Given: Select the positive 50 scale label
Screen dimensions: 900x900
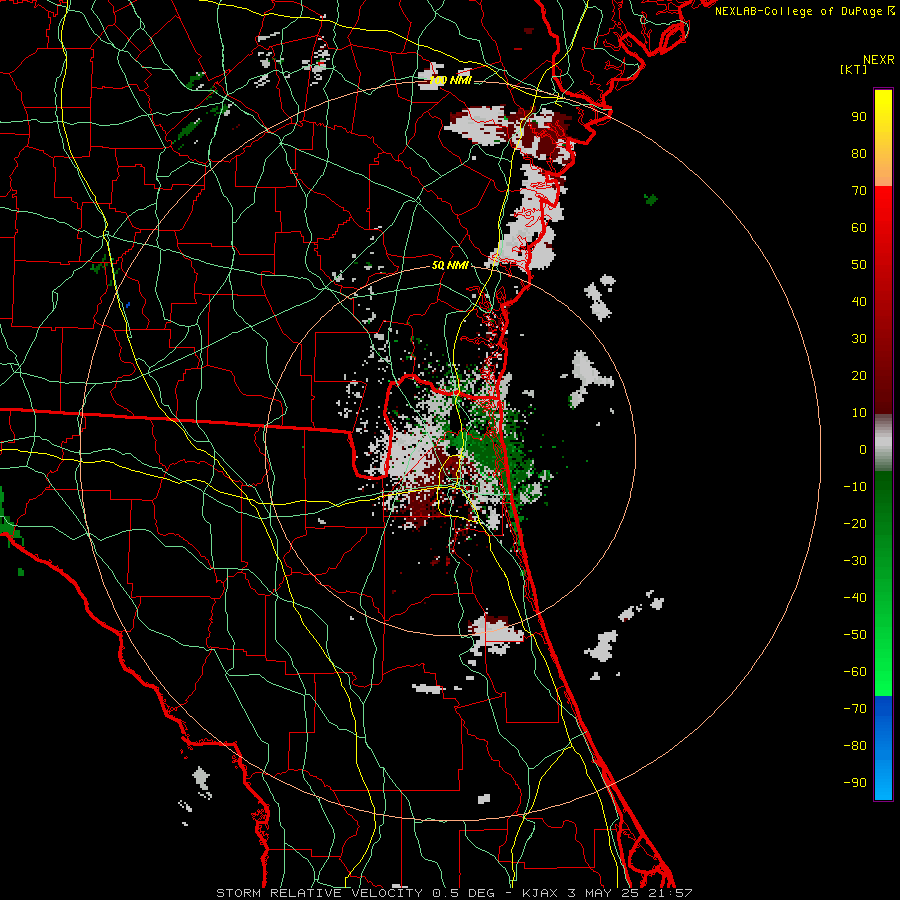Looking at the screenshot, I should point(859,265).
